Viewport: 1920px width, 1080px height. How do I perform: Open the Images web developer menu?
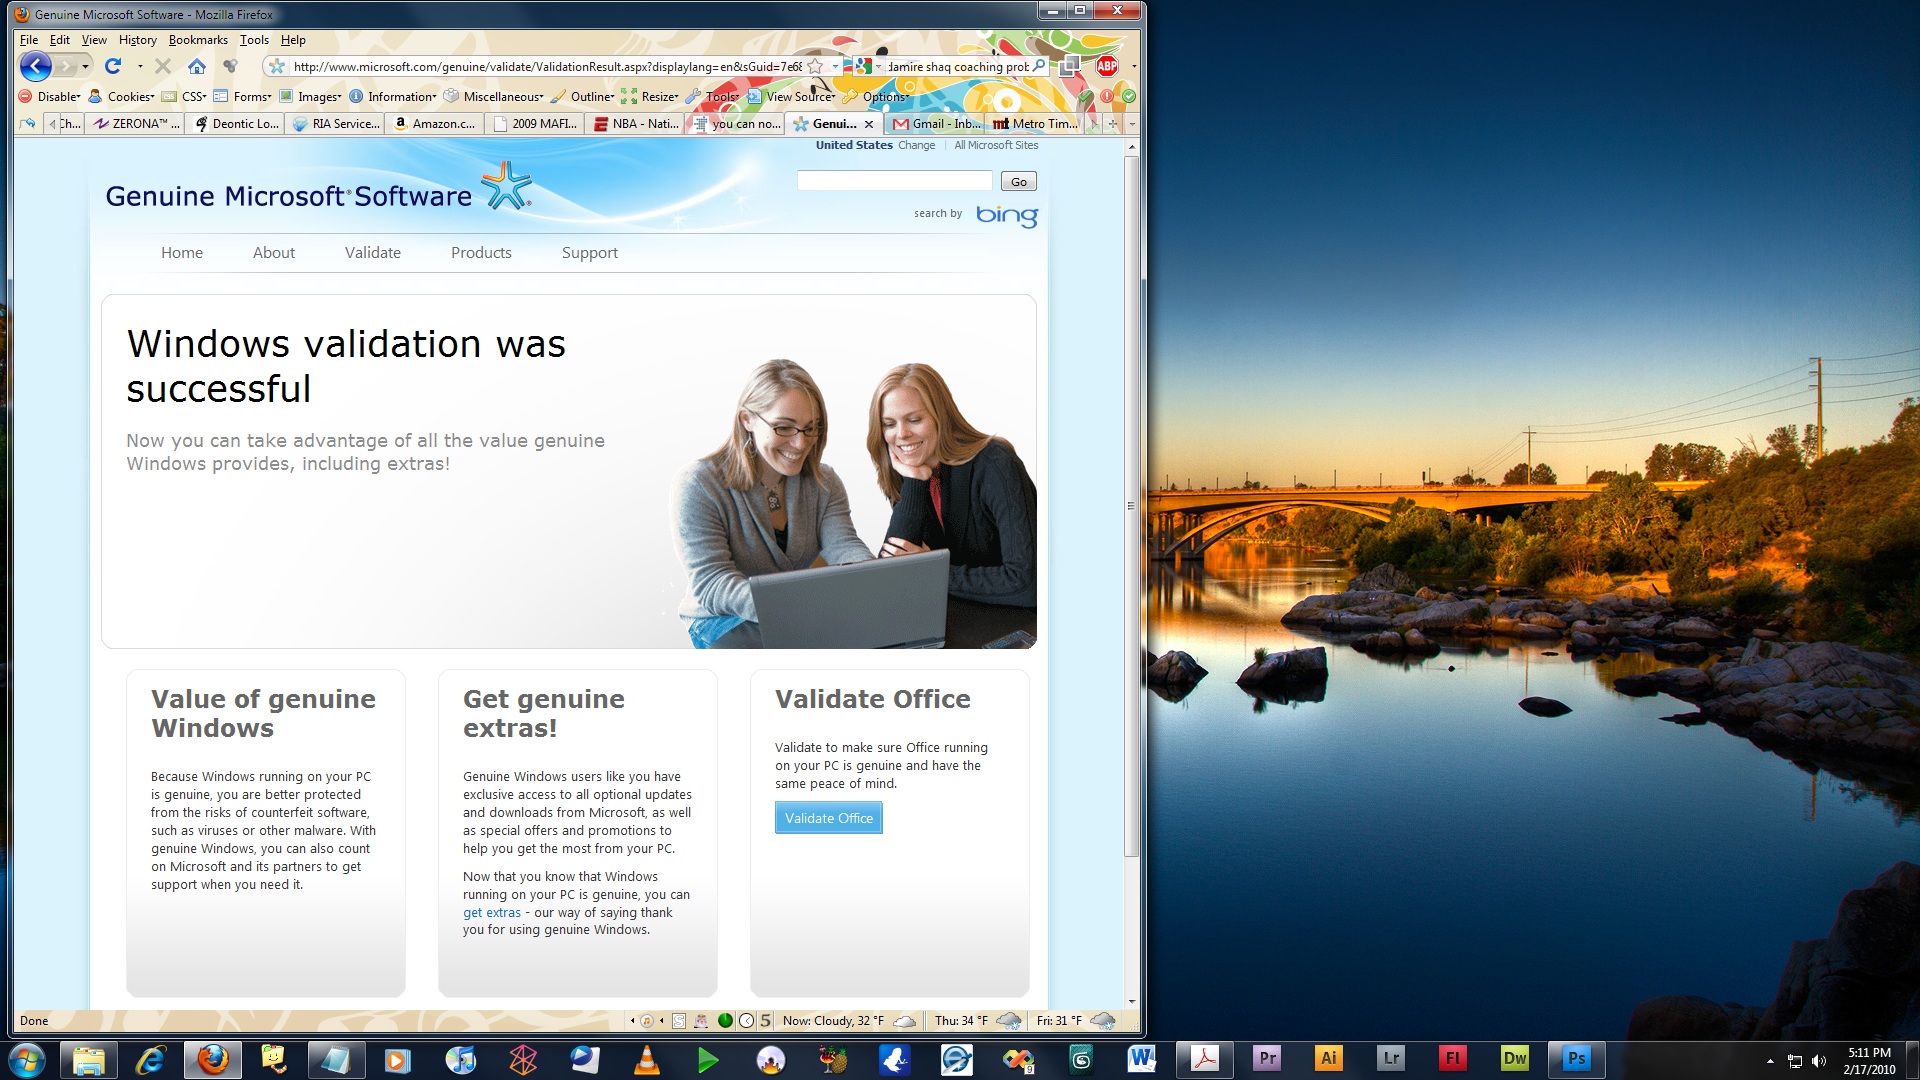tap(310, 97)
